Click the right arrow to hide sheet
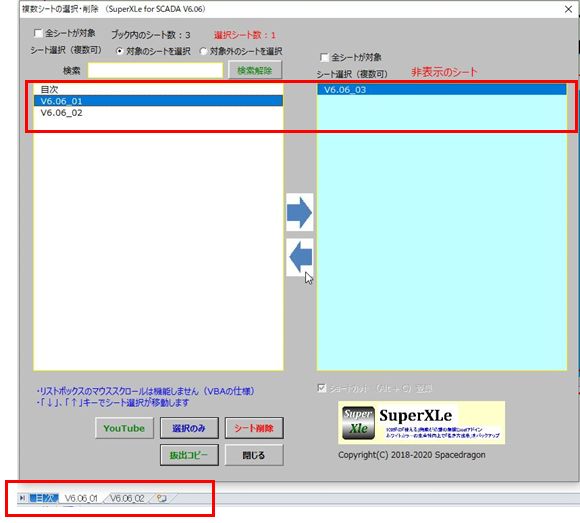The image size is (580, 523). [x=300, y=212]
